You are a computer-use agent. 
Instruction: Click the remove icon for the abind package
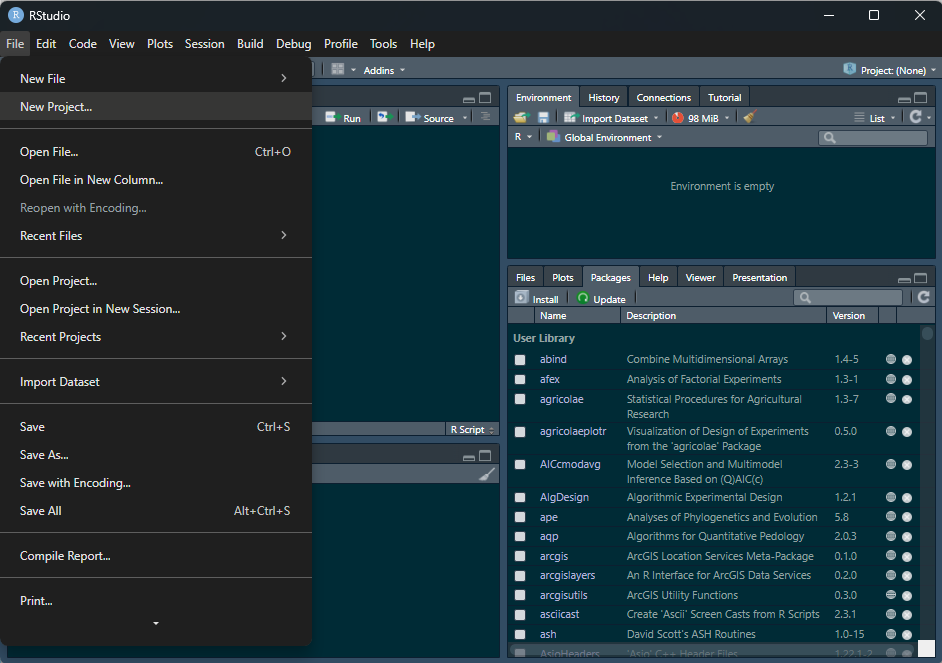(907, 360)
